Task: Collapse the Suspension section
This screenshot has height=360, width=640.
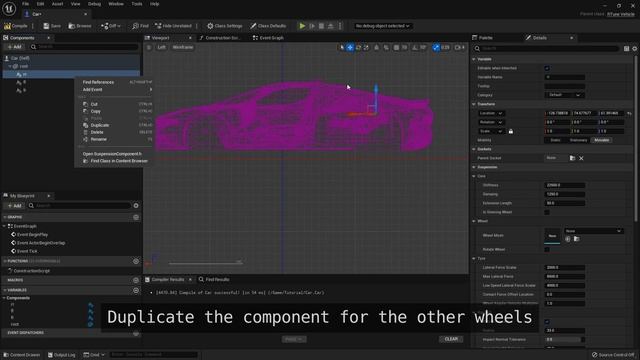Action: pos(474,167)
